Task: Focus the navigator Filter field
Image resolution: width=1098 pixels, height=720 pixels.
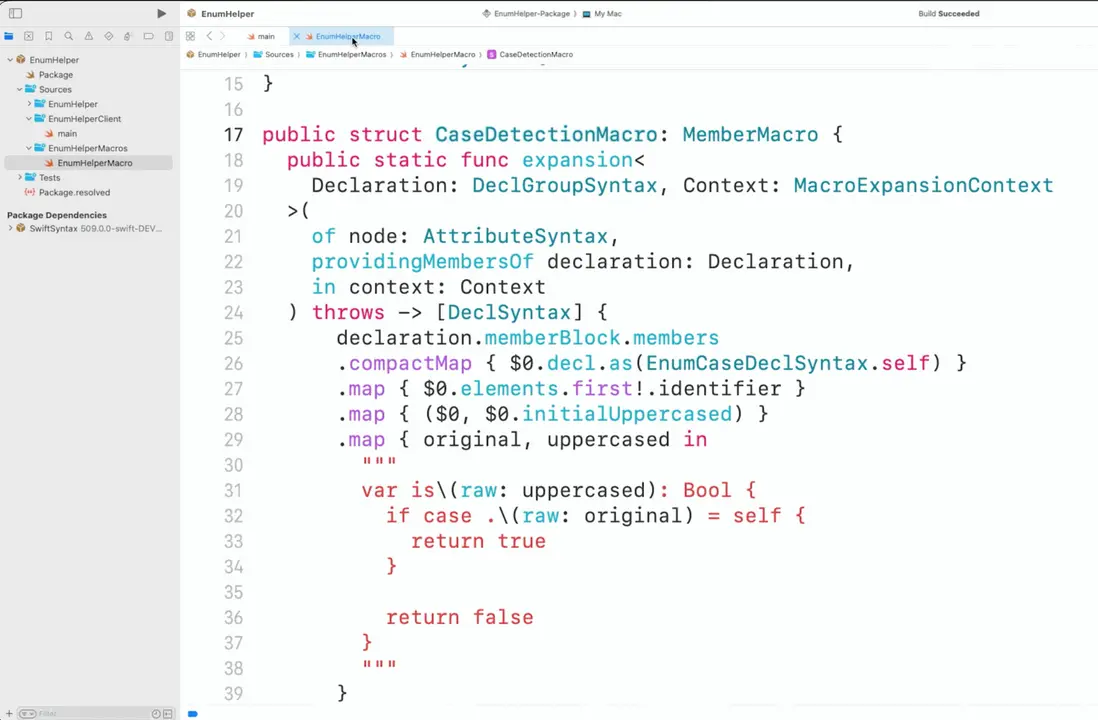Action: point(92,714)
